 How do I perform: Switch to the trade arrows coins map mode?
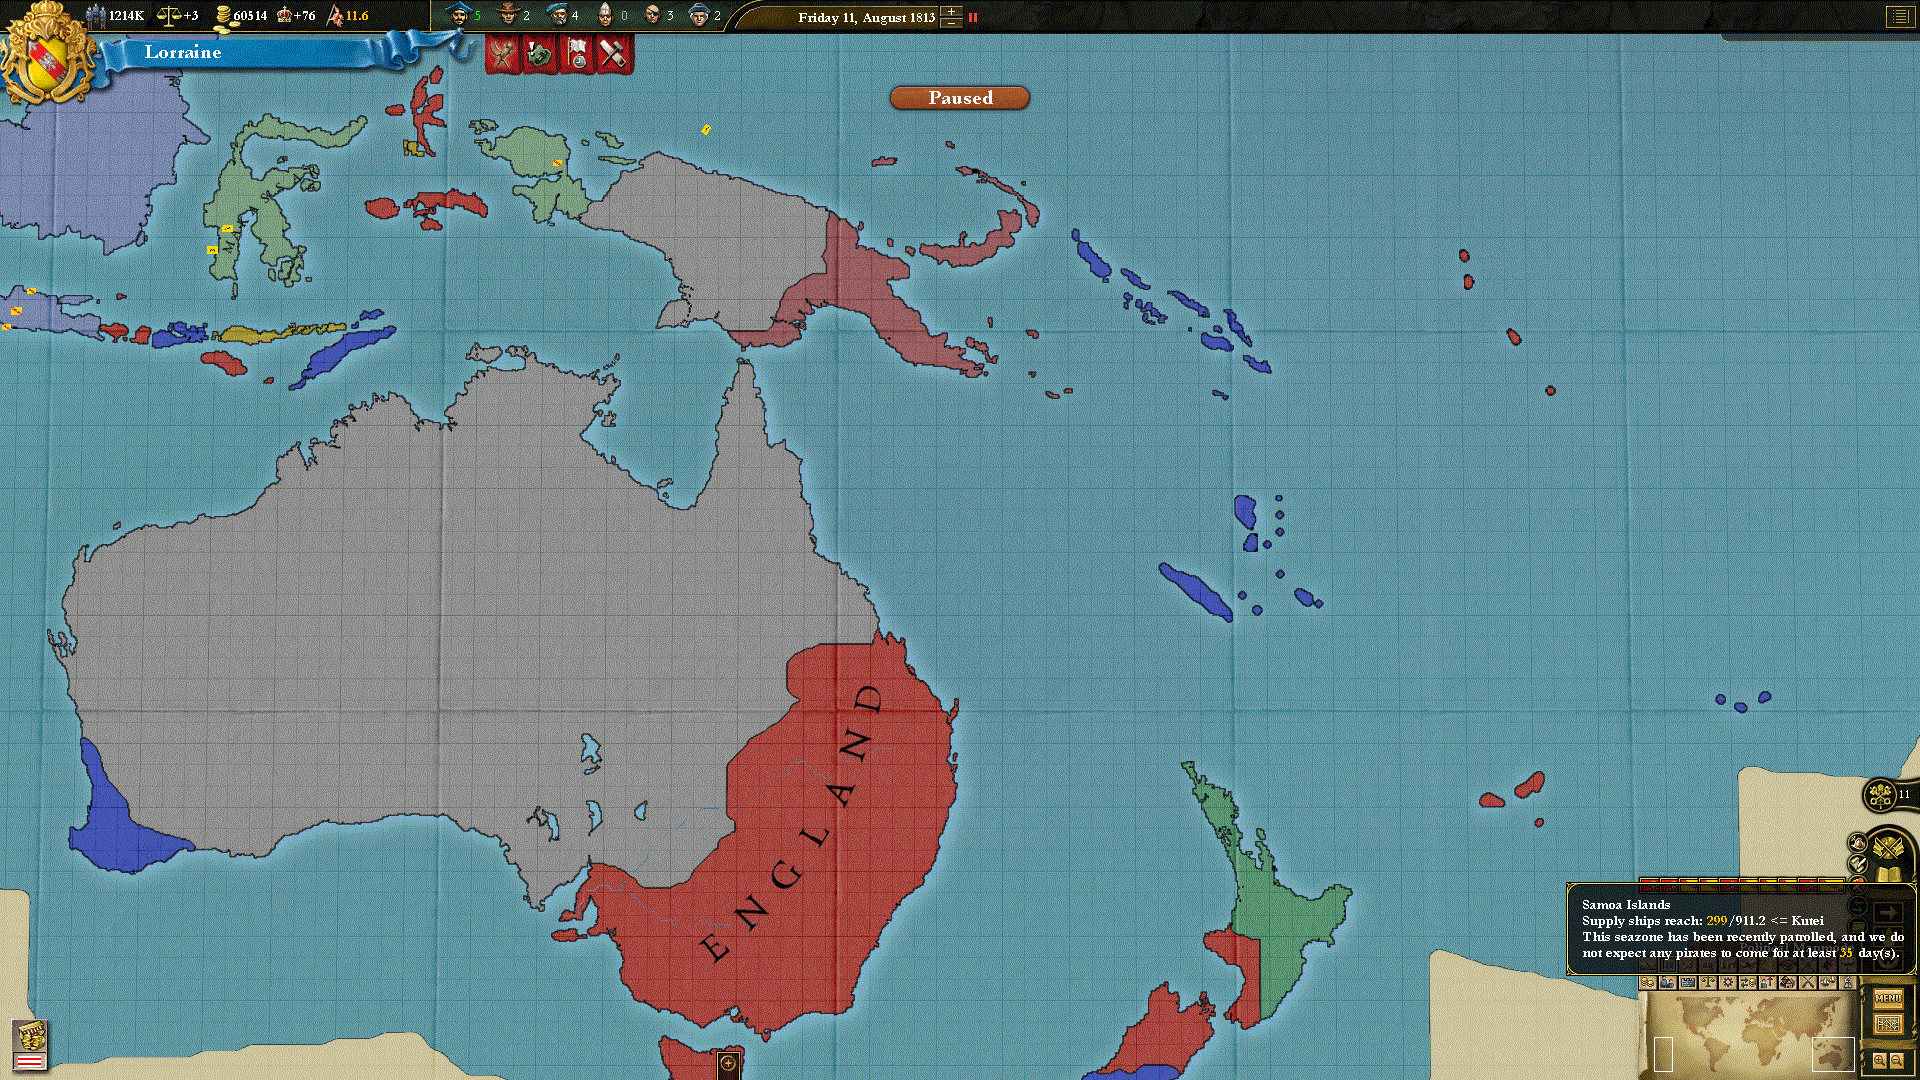pos(1748,982)
